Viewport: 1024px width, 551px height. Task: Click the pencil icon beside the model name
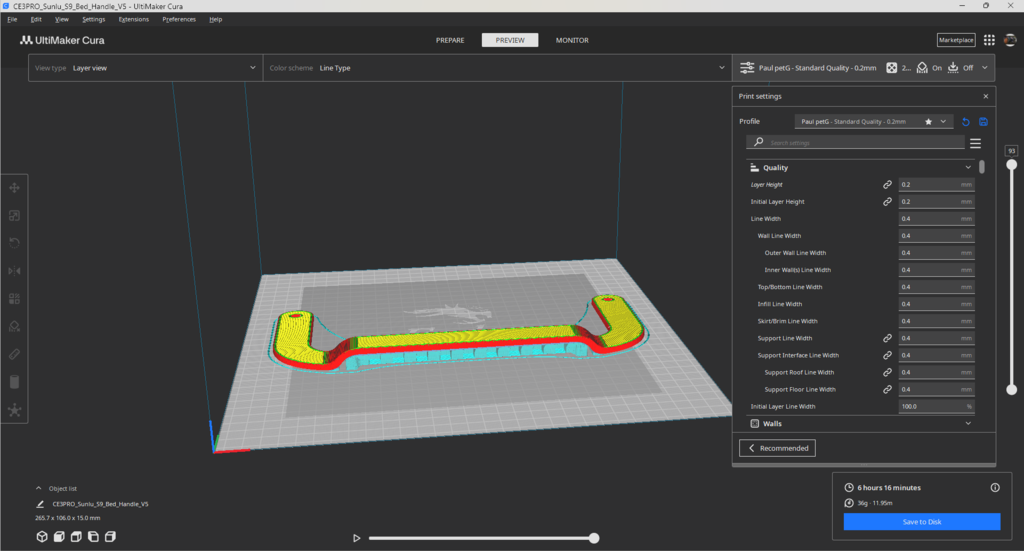pos(40,504)
